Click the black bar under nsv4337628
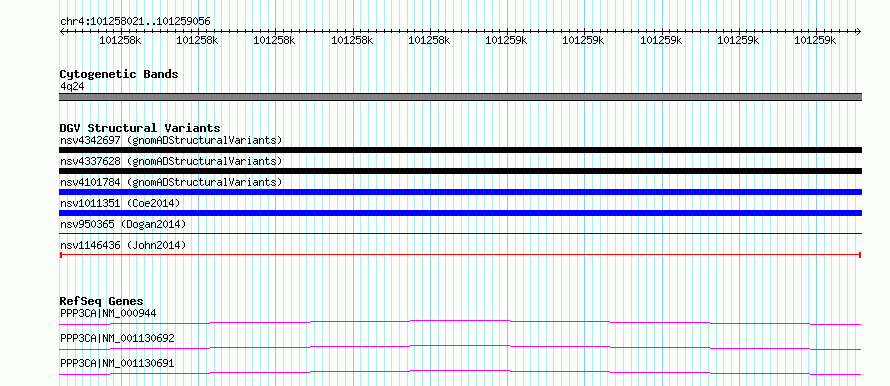 click(460, 171)
